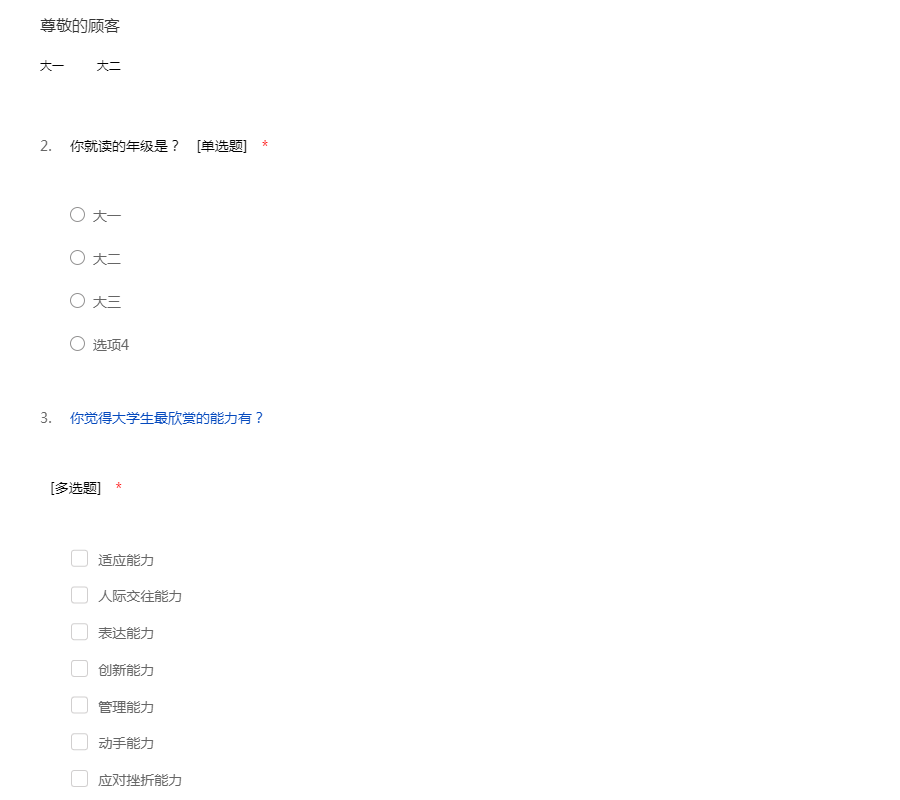Click the 尊敬的顾客 heading
Viewport: 900px width, 800px height.
[x=80, y=26]
